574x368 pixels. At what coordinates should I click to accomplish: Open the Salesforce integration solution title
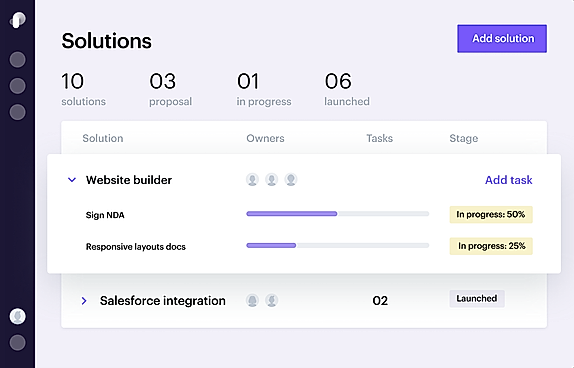pos(163,301)
